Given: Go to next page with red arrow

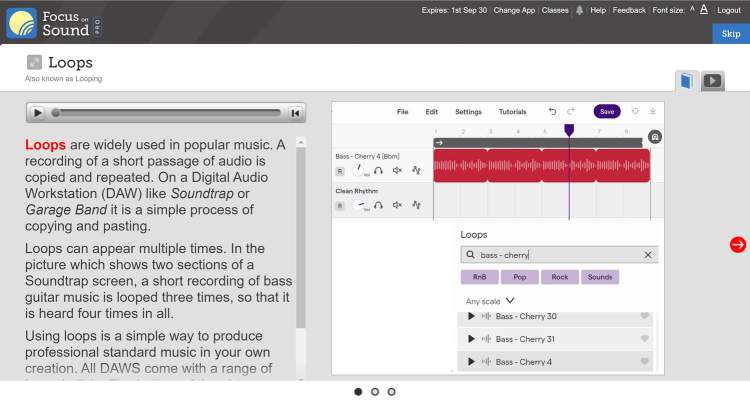Looking at the screenshot, I should (738, 244).
